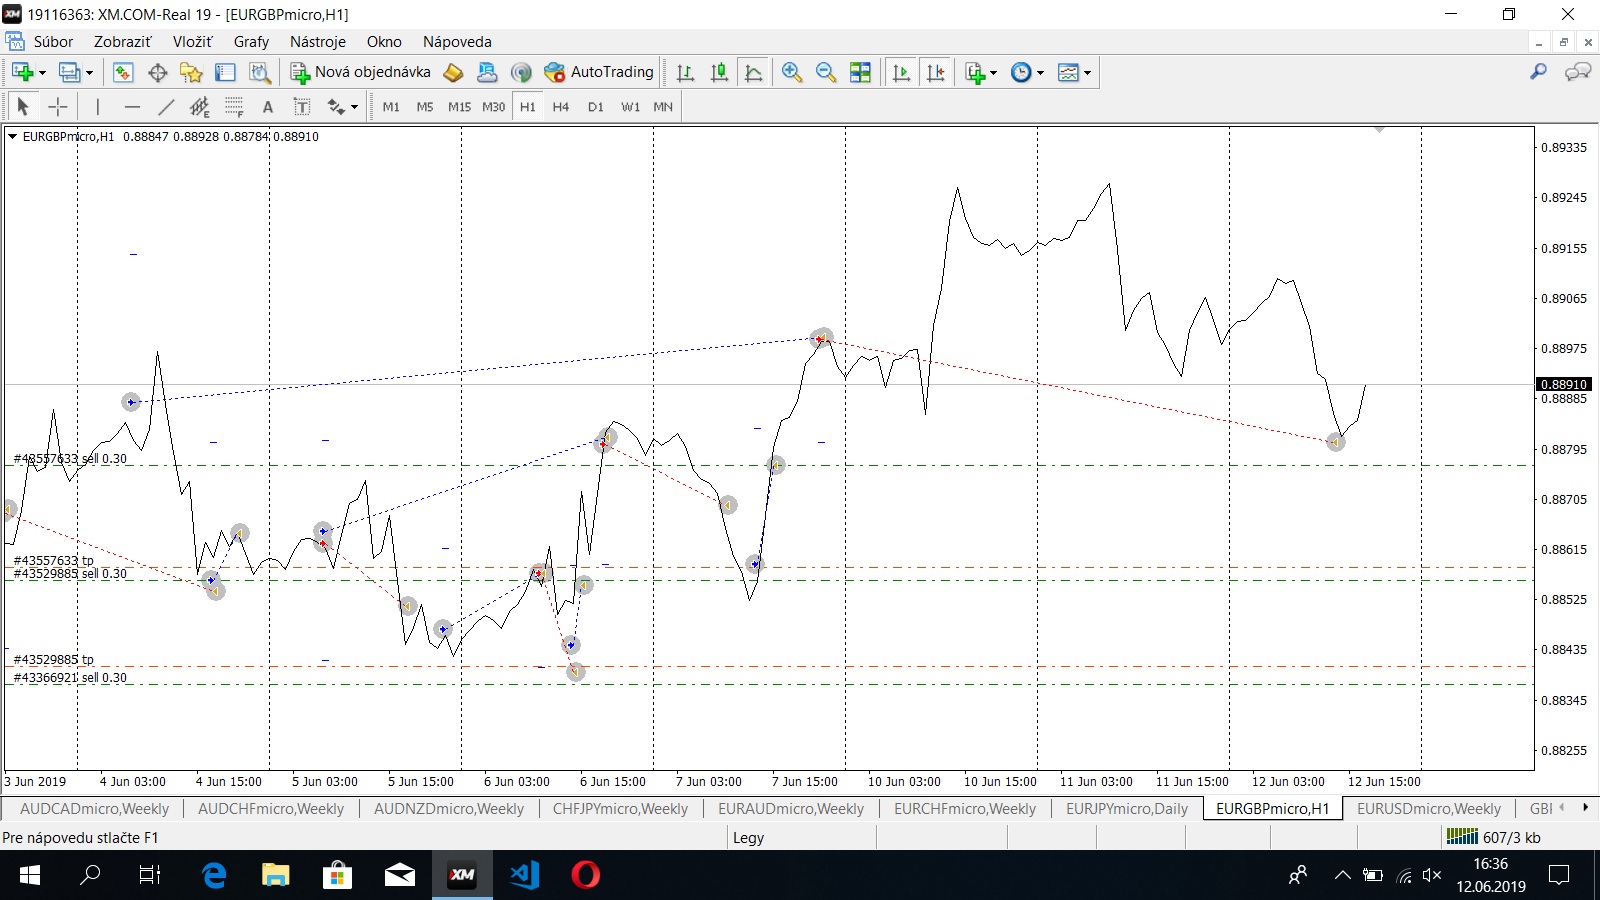The image size is (1600, 900).
Task: Open the Vložiť menu
Action: point(192,42)
